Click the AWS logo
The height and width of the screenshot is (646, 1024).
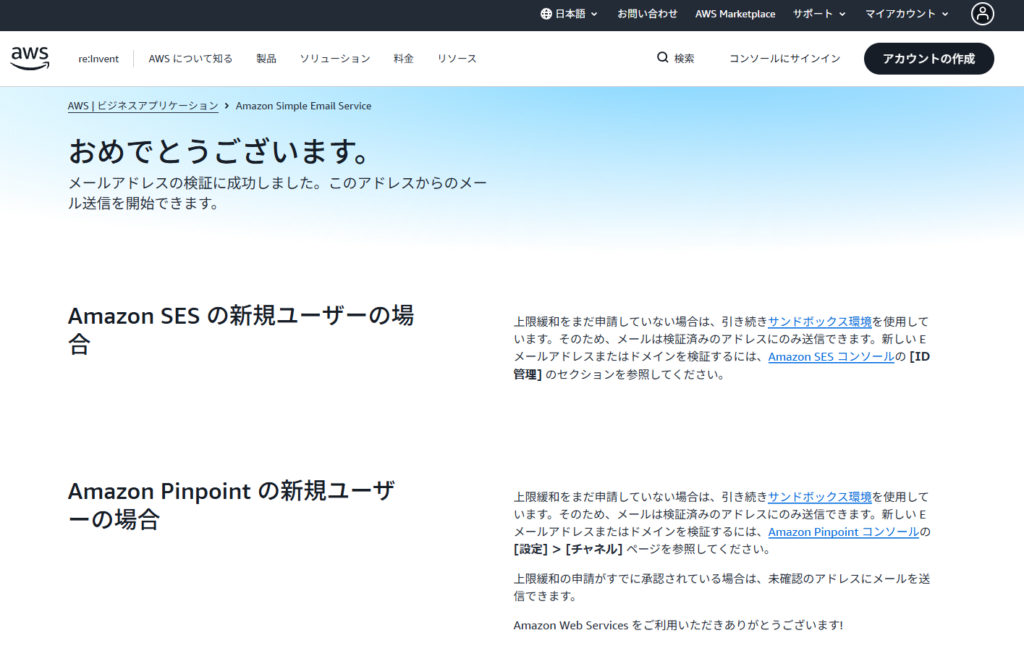(30, 58)
